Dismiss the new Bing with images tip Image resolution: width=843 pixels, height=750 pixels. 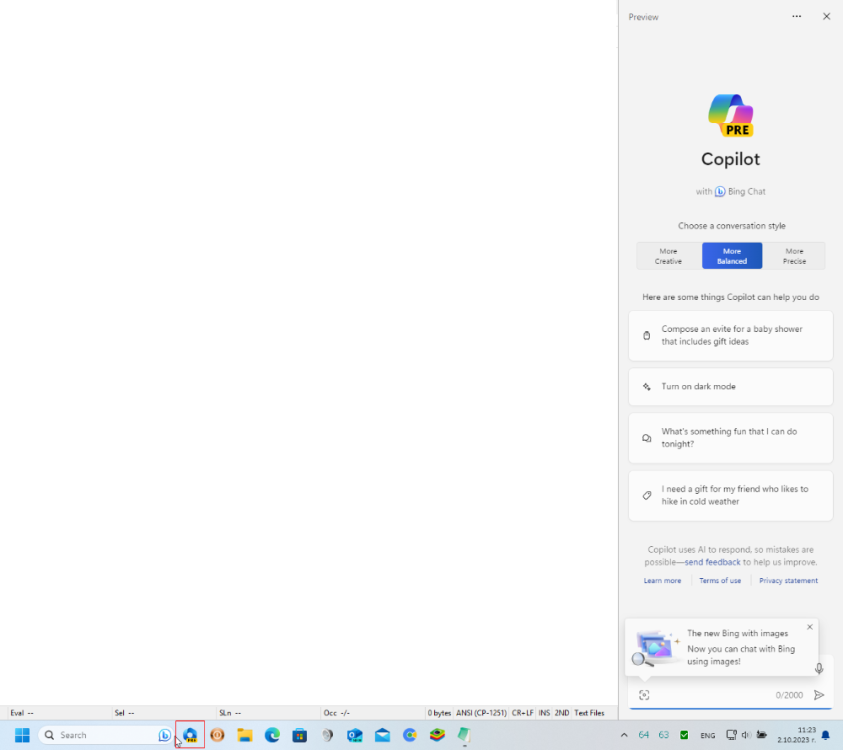(x=810, y=627)
